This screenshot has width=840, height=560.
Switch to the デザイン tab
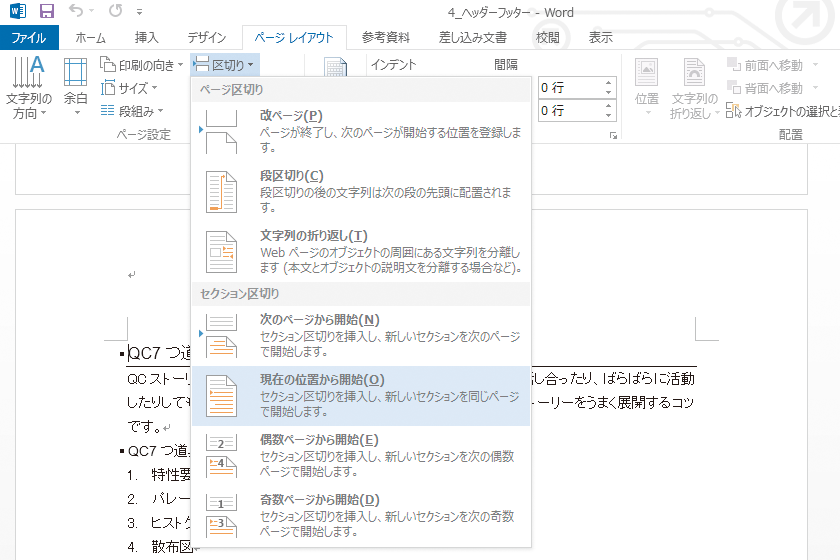point(207,38)
